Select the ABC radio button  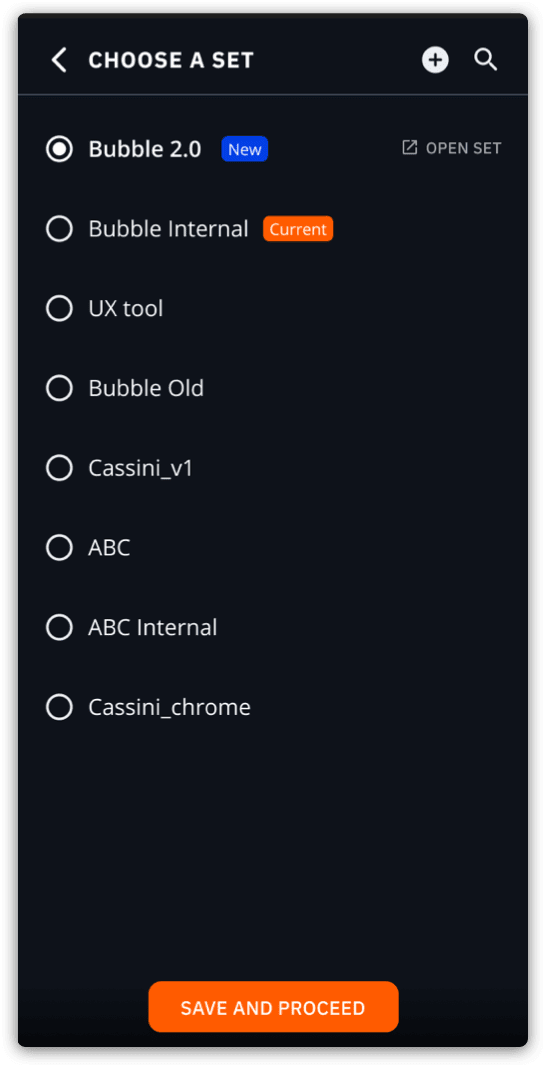tap(59, 547)
